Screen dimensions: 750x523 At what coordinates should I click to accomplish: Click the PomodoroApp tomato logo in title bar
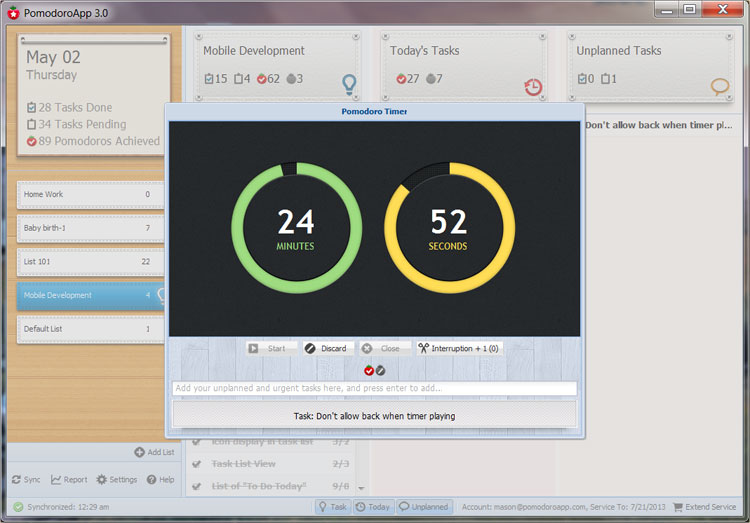point(13,13)
